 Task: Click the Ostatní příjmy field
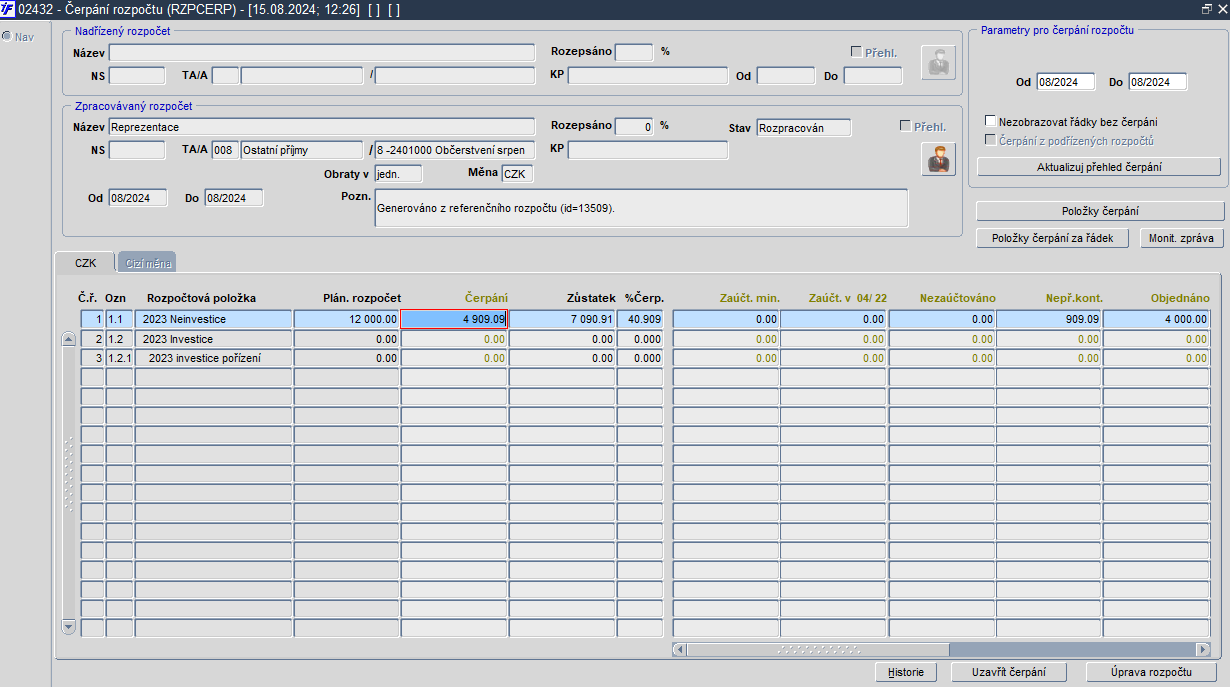click(x=301, y=150)
